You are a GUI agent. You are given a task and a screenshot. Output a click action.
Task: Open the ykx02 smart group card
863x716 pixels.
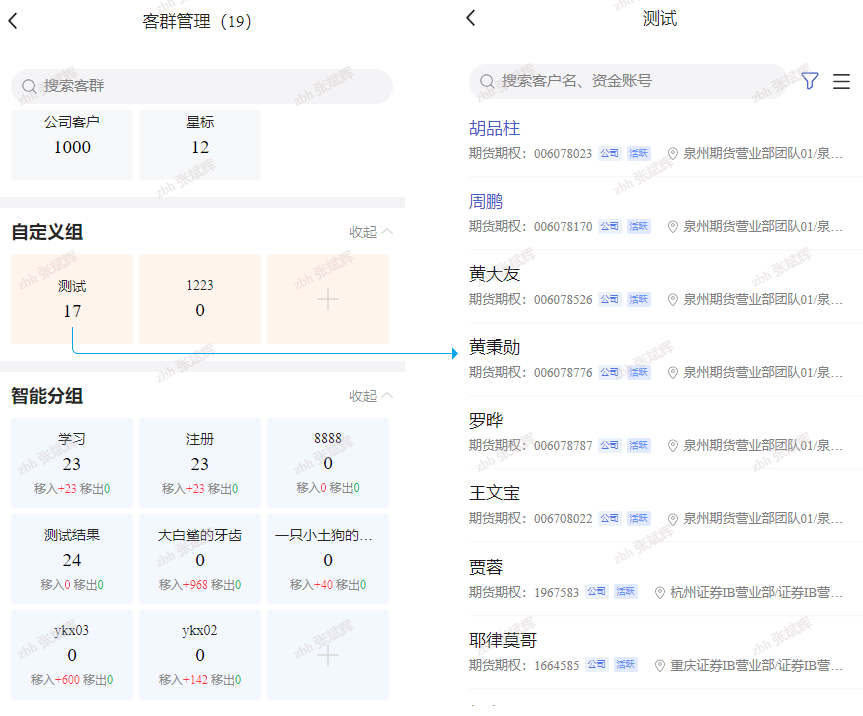[x=200, y=655]
